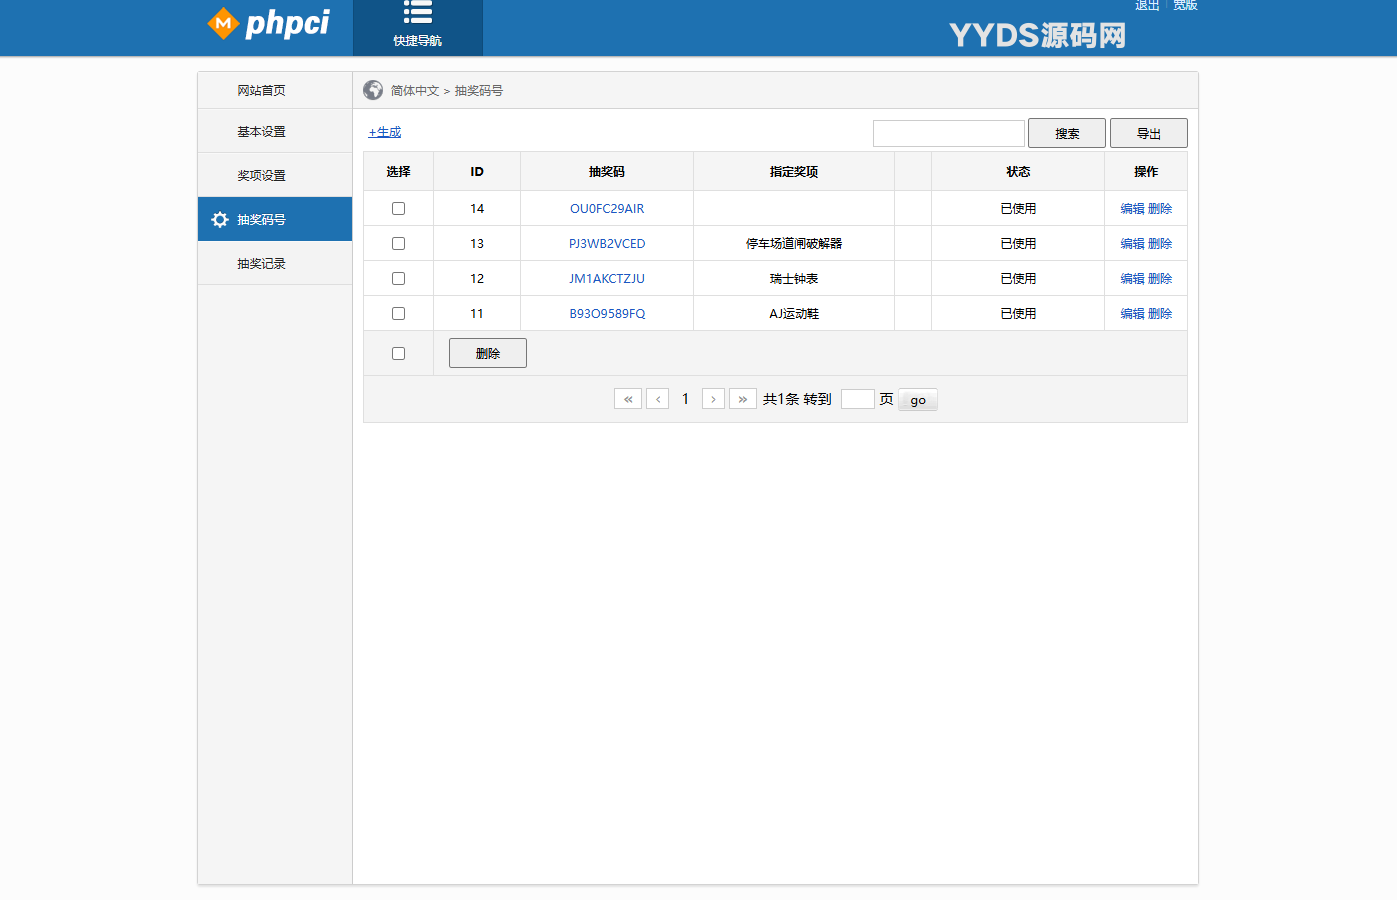
Task: Click the globe icon in the breadcrumb
Action: [x=373, y=89]
